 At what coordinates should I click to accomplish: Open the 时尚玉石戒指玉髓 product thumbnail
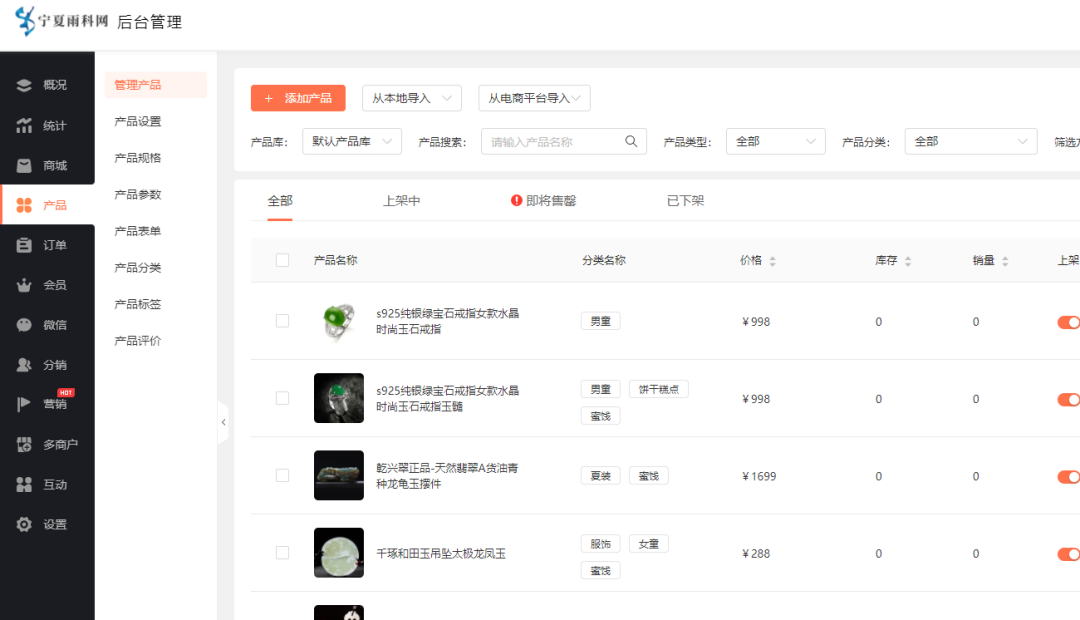(x=339, y=398)
